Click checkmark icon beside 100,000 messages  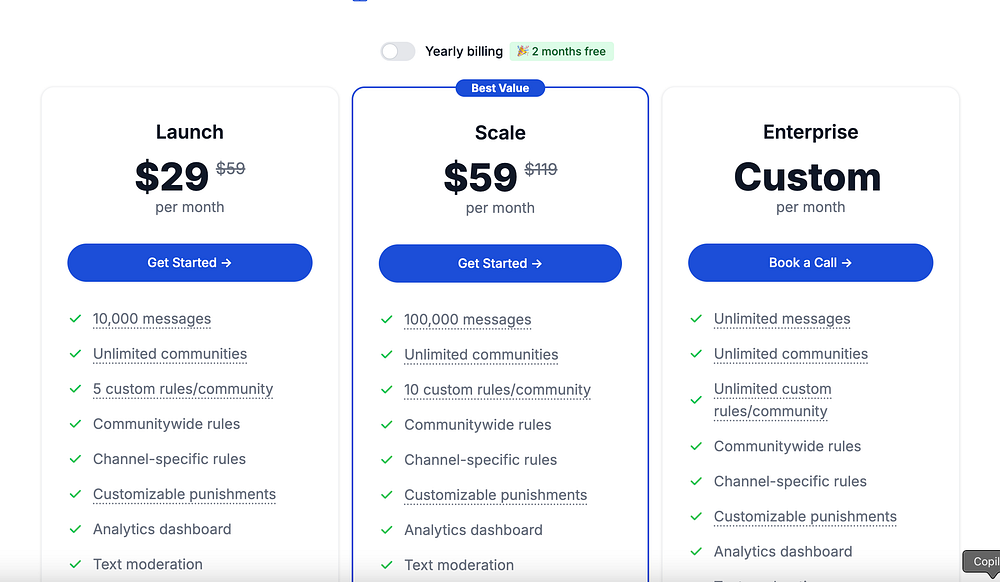click(x=386, y=319)
